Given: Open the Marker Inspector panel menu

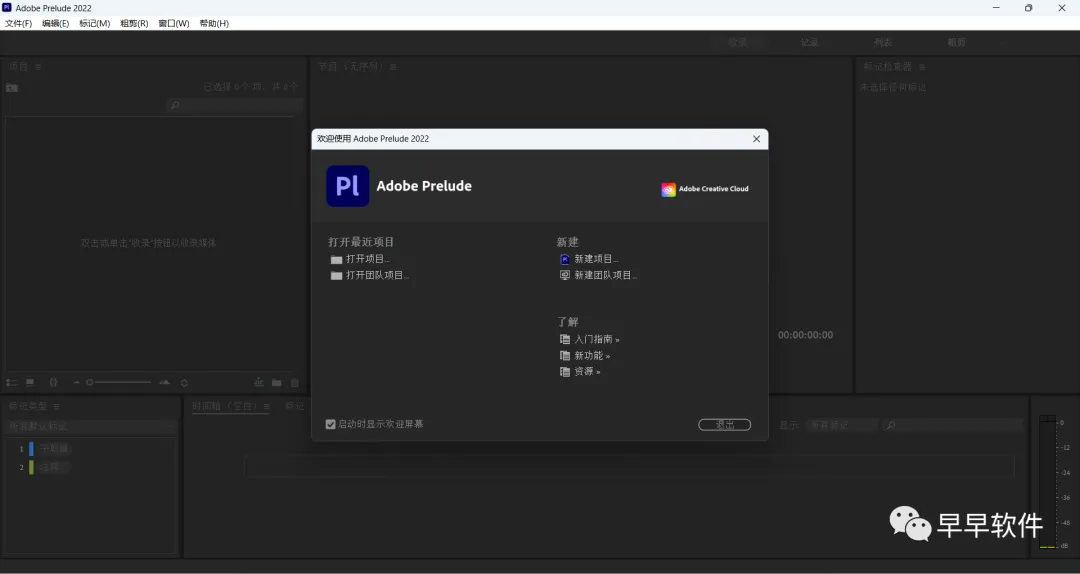Looking at the screenshot, I should pyautogui.click(x=922, y=67).
